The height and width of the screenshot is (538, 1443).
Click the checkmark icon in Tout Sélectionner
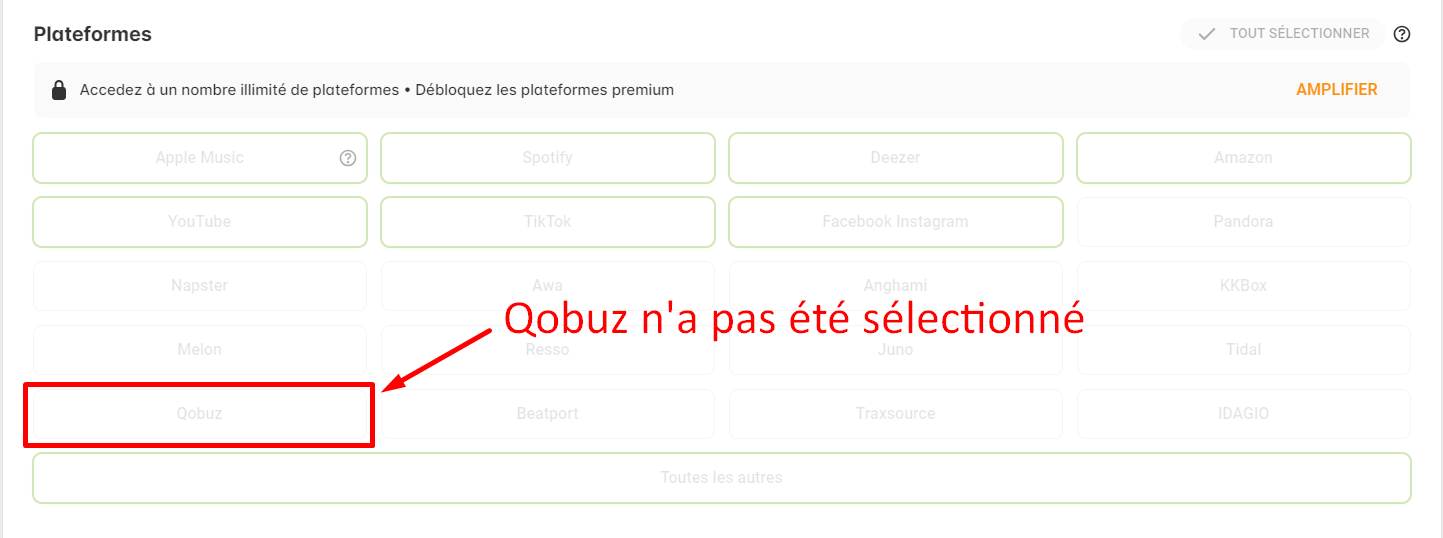[x=1207, y=34]
